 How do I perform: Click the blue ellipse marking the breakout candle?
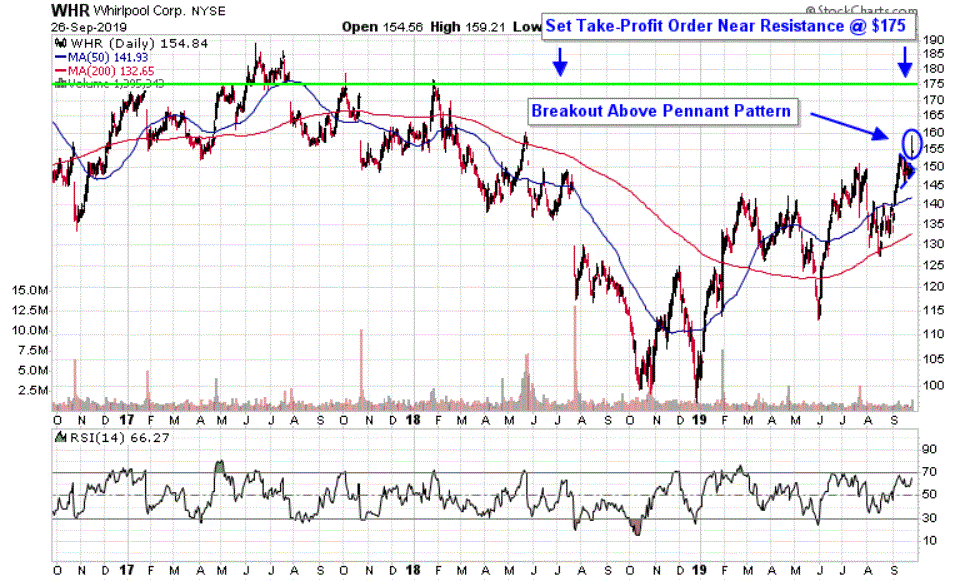(x=910, y=144)
